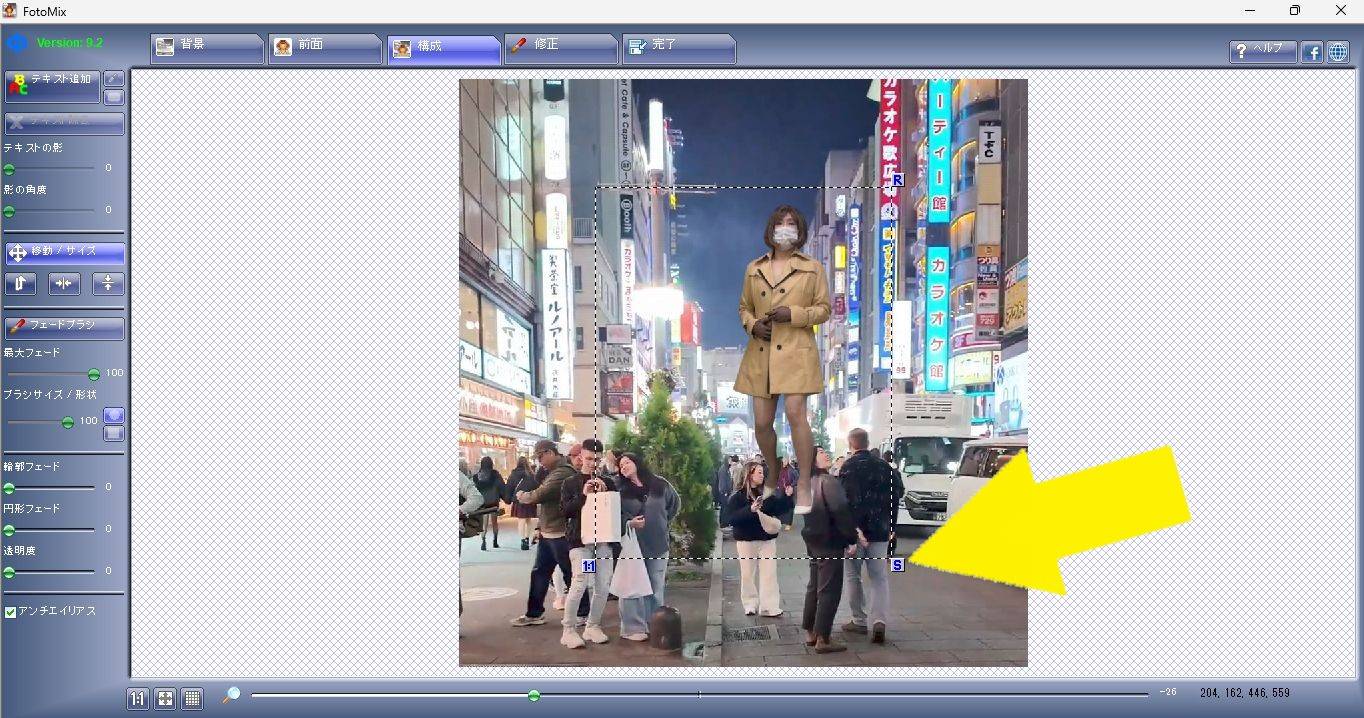The height and width of the screenshot is (718, 1364).
Task: Click the rotate icon button
Action: (20, 284)
